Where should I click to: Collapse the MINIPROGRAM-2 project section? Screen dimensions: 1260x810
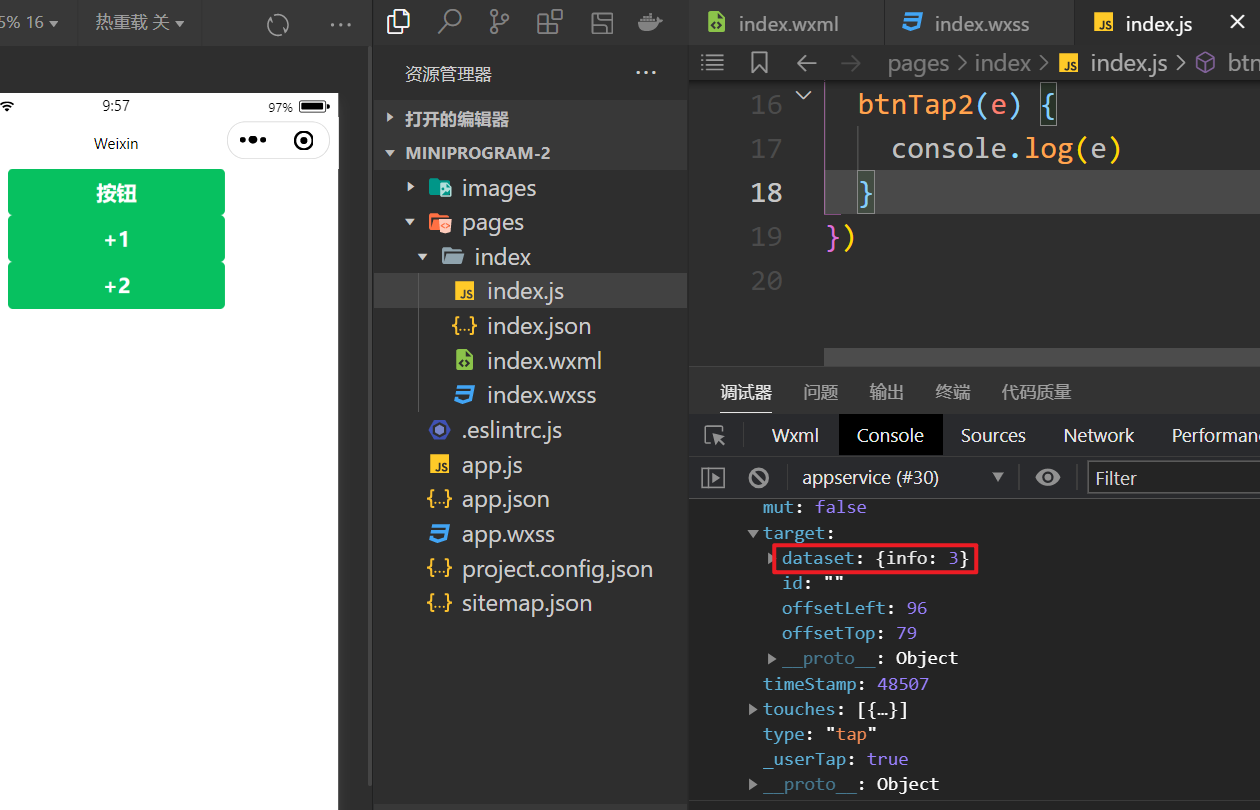click(x=530, y=153)
